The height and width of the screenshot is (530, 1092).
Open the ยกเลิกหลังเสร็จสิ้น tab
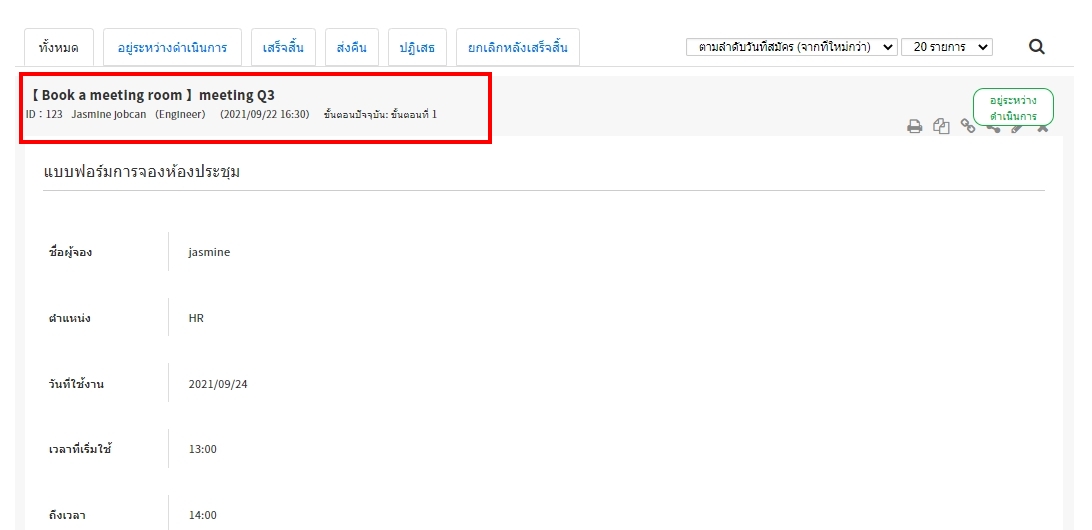(517, 47)
